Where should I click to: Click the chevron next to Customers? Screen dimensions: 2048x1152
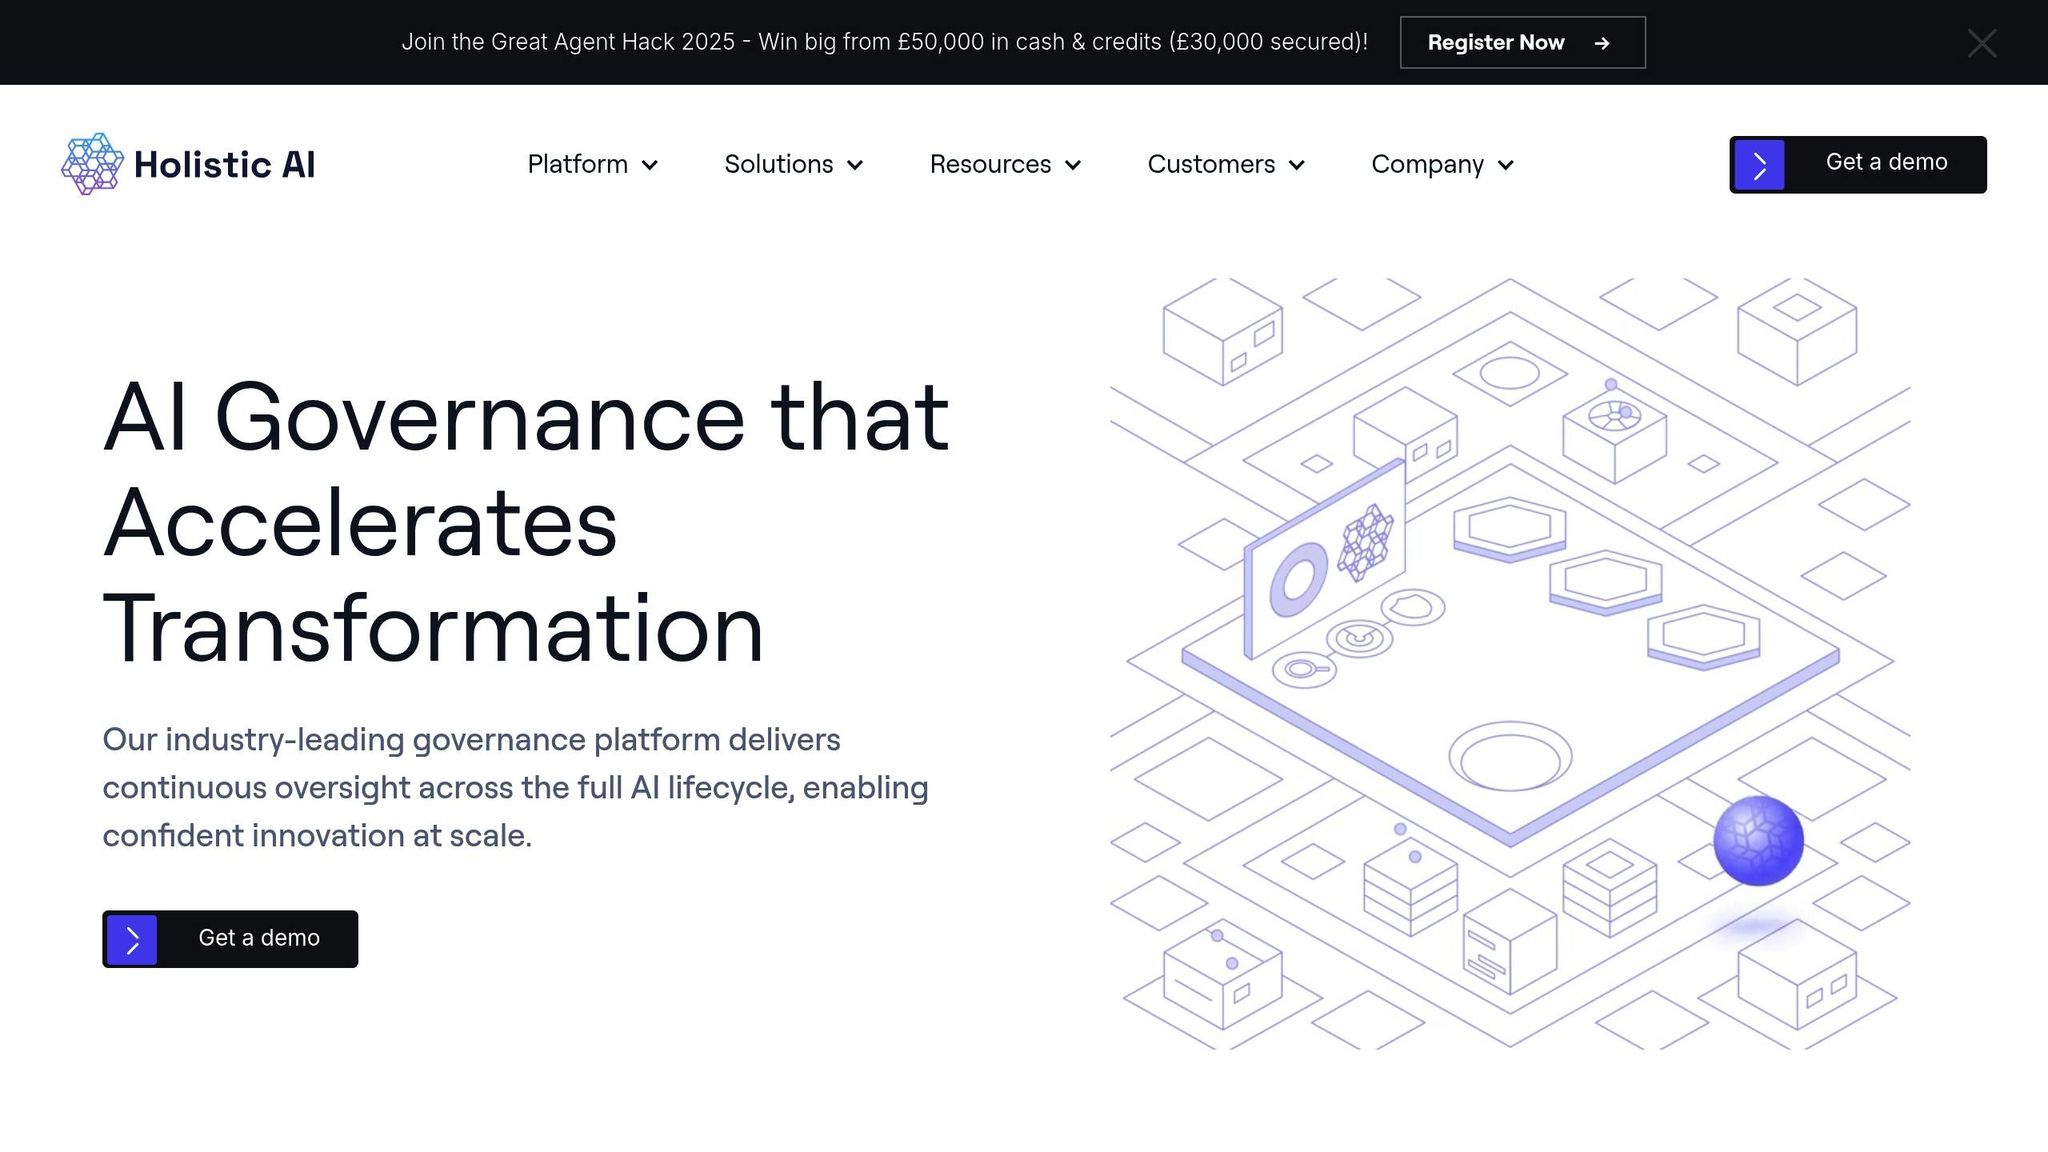pos(1298,166)
